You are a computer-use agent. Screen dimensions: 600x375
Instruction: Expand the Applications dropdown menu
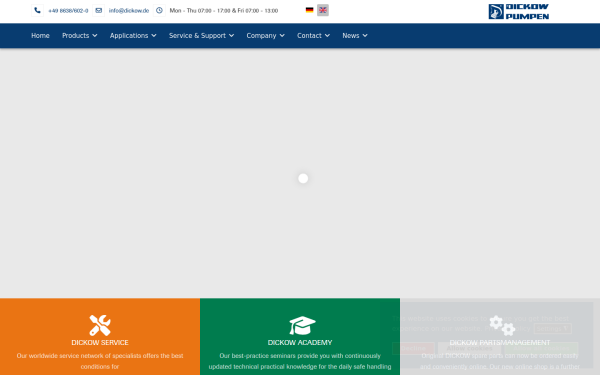click(133, 36)
